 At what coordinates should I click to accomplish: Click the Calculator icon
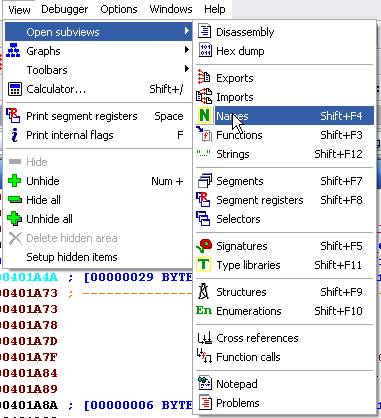pyautogui.click(x=15, y=89)
